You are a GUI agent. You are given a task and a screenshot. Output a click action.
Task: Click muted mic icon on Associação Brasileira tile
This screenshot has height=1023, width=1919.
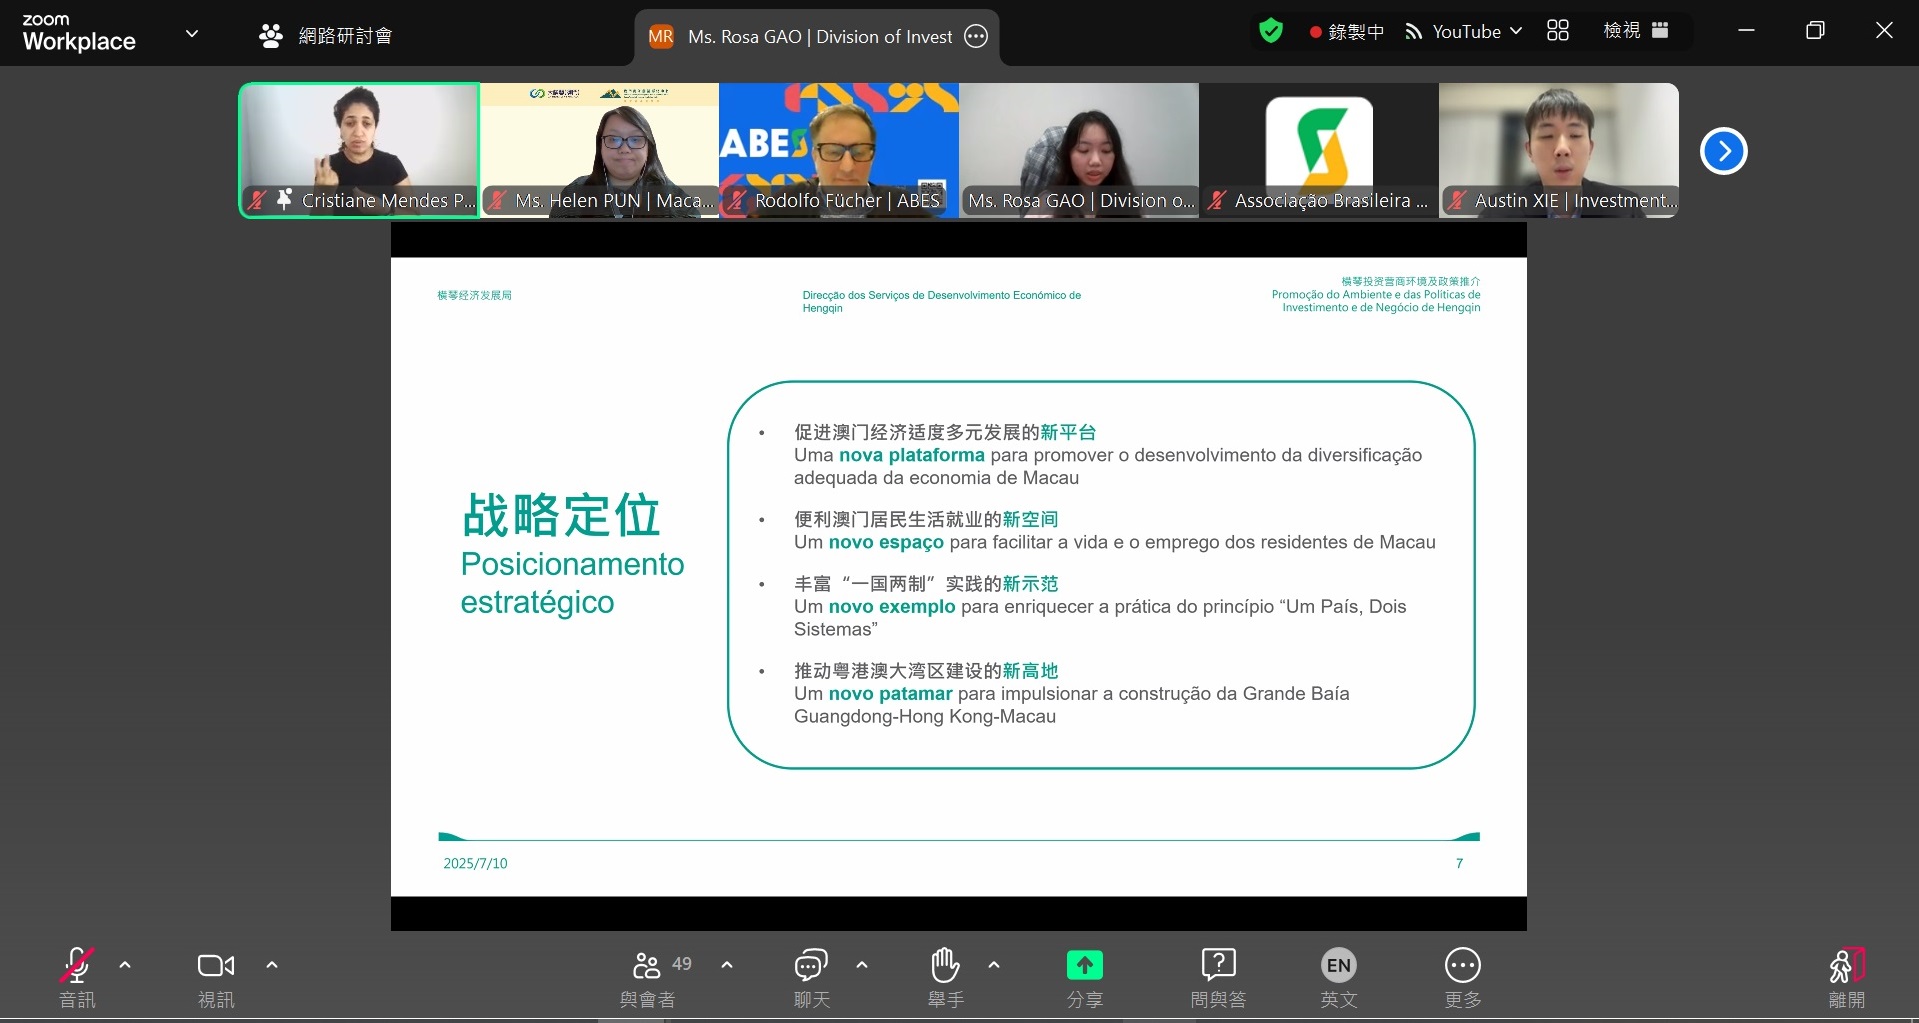point(1216,200)
